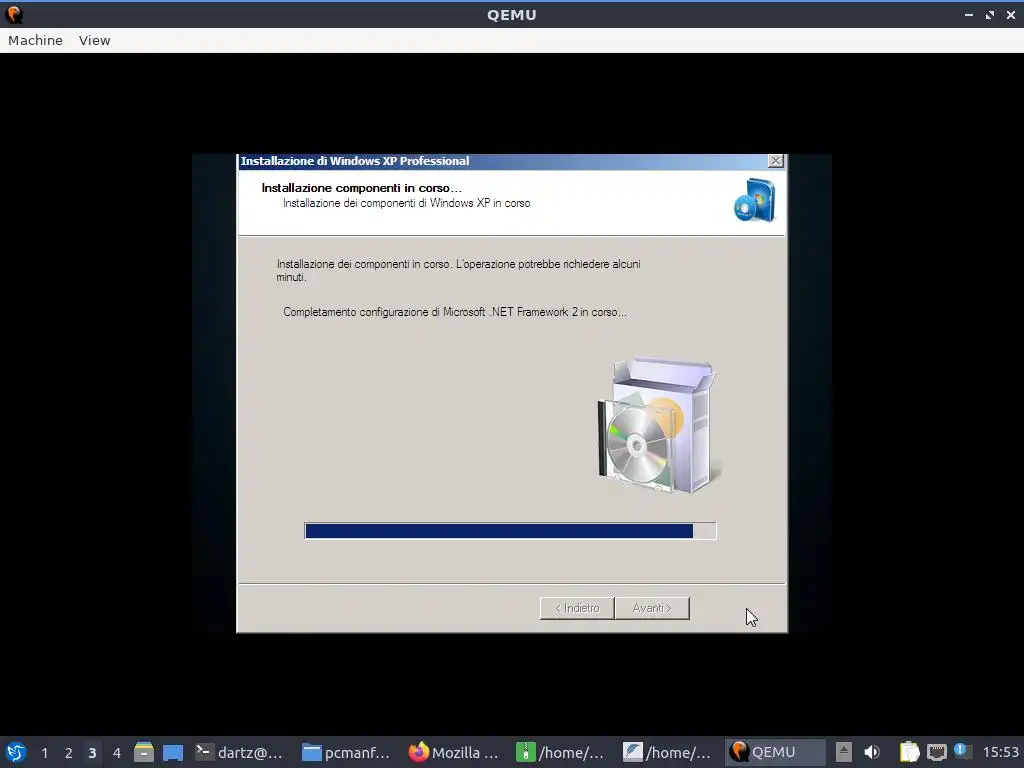This screenshot has height=768, width=1024.
Task: Minimize the QEMU window
Action: coord(968,14)
